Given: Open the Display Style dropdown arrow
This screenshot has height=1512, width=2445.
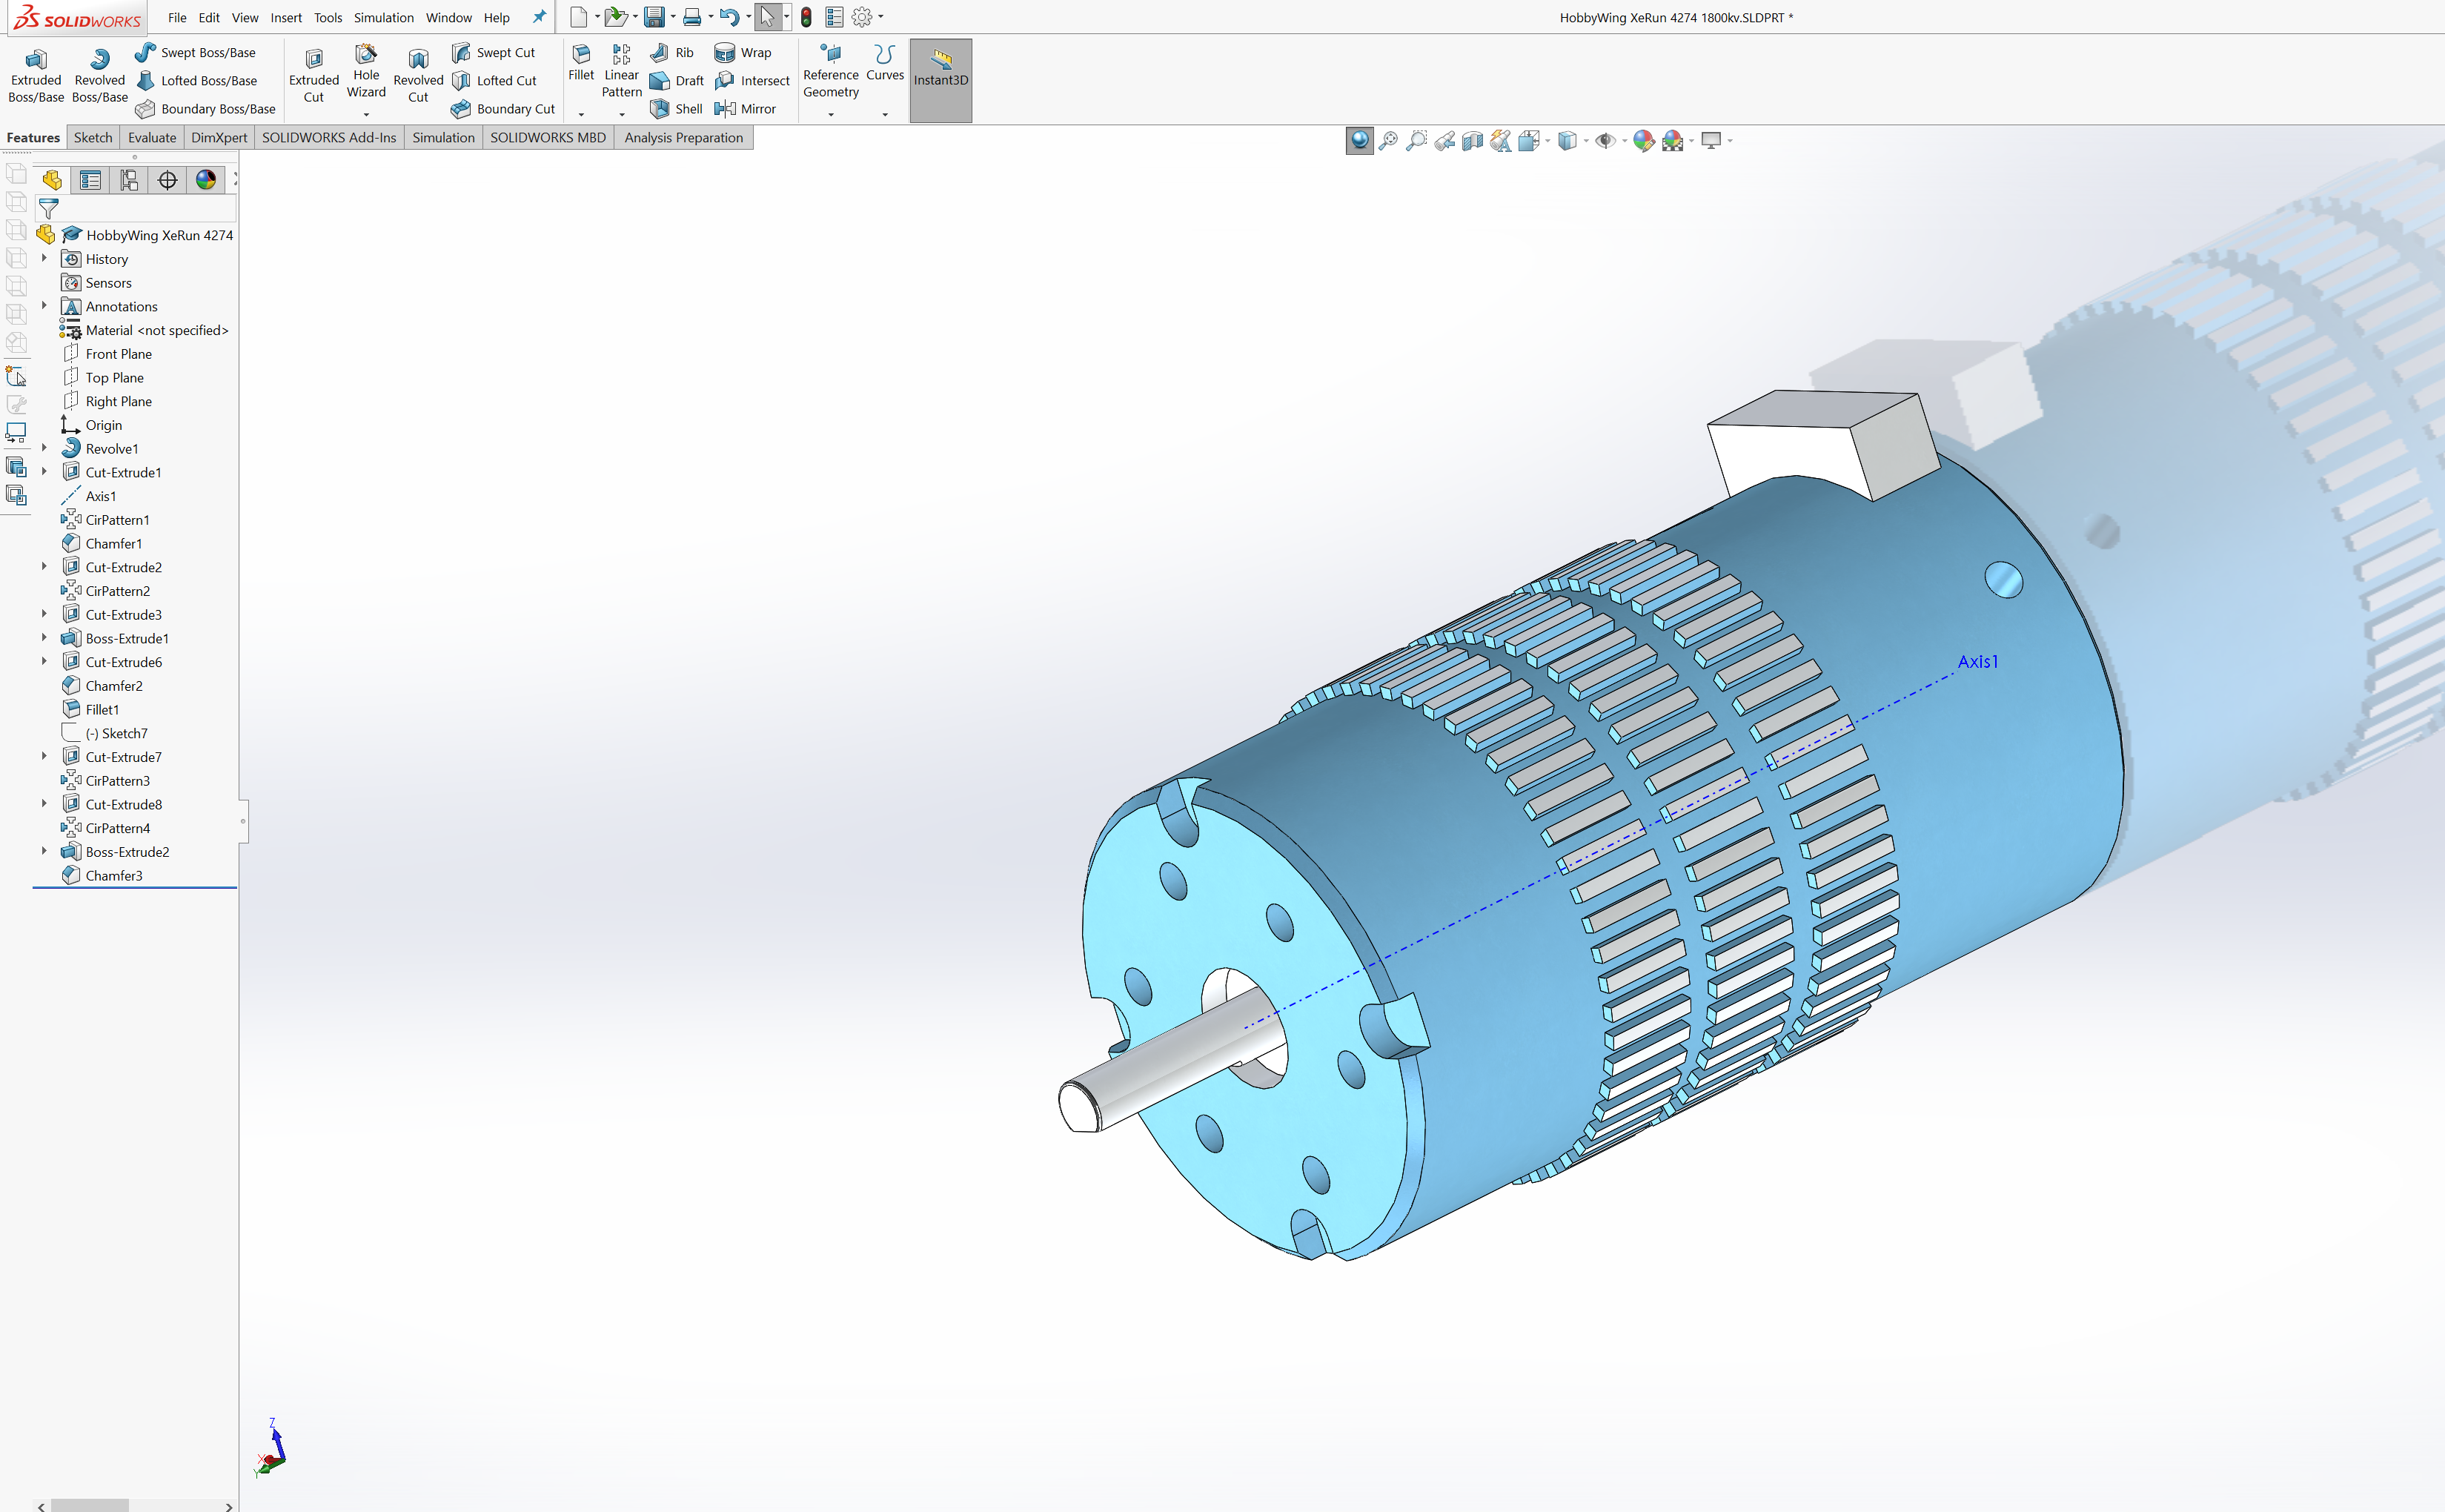Looking at the screenshot, I should click(x=1586, y=141).
